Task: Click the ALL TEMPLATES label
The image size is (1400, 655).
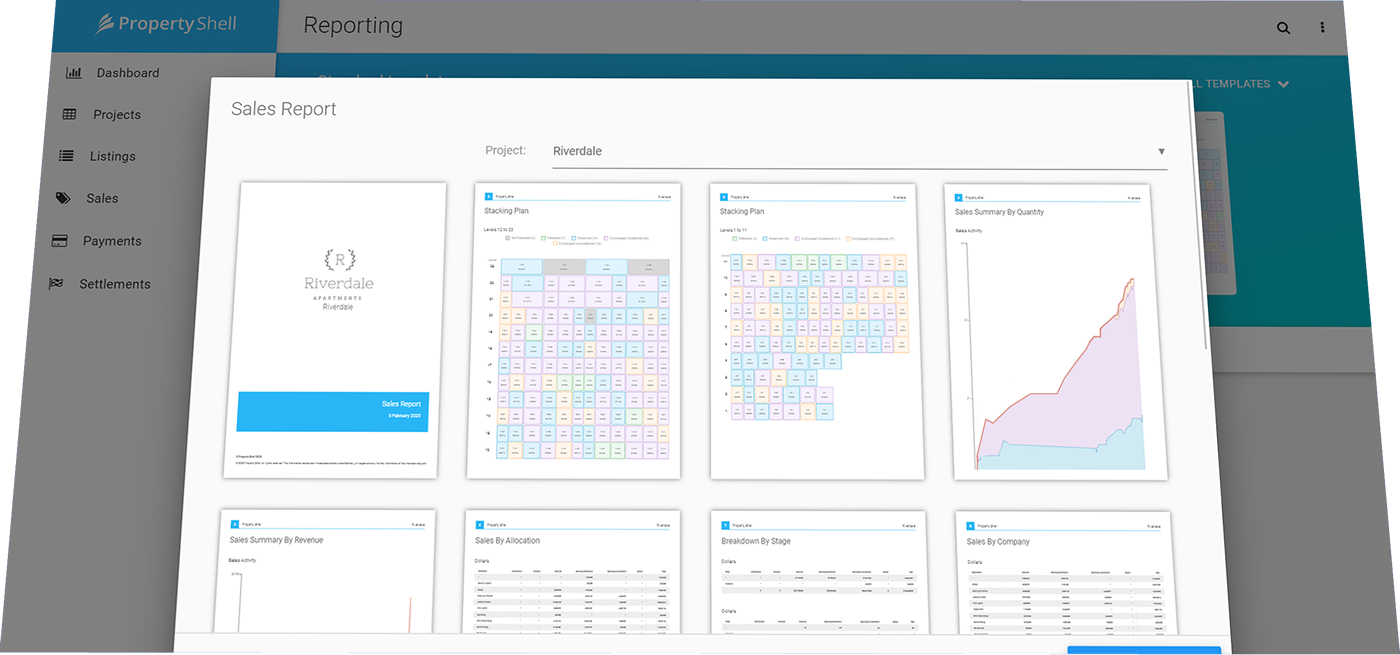Action: pyautogui.click(x=1232, y=83)
